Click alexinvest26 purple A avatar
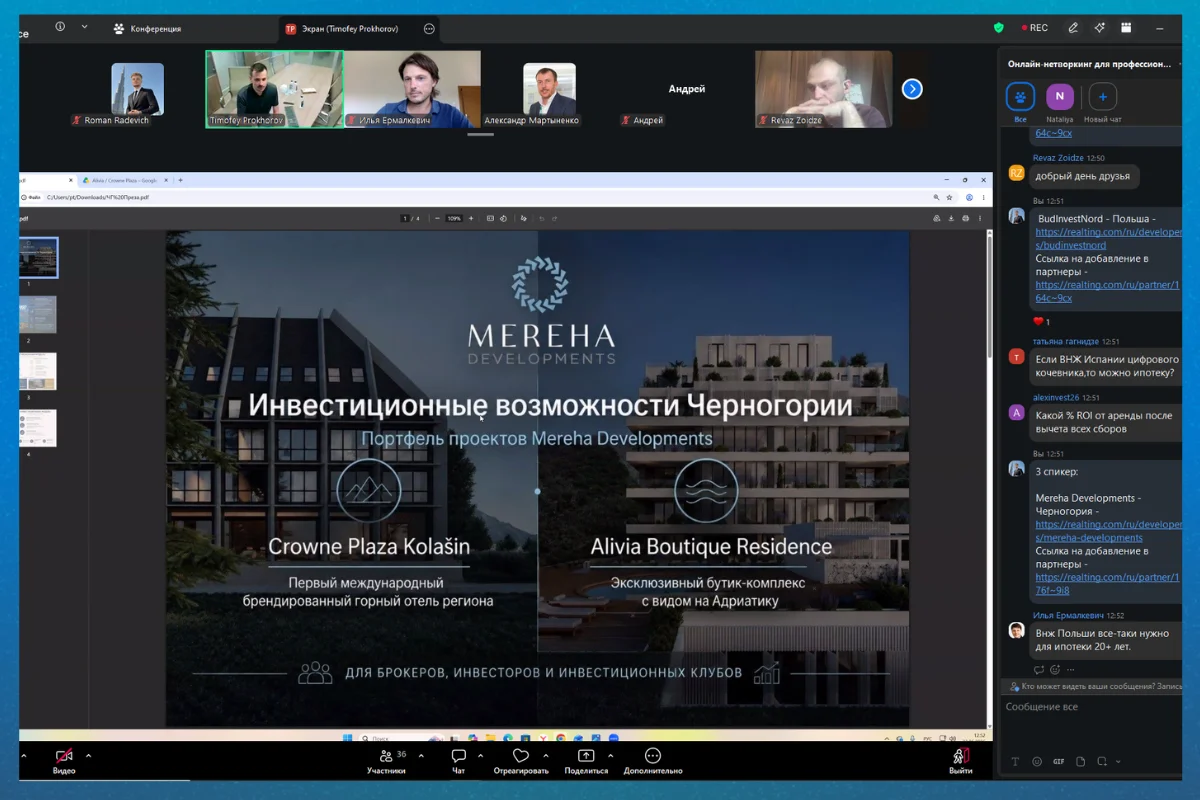This screenshot has width=1200, height=800. coord(1016,412)
